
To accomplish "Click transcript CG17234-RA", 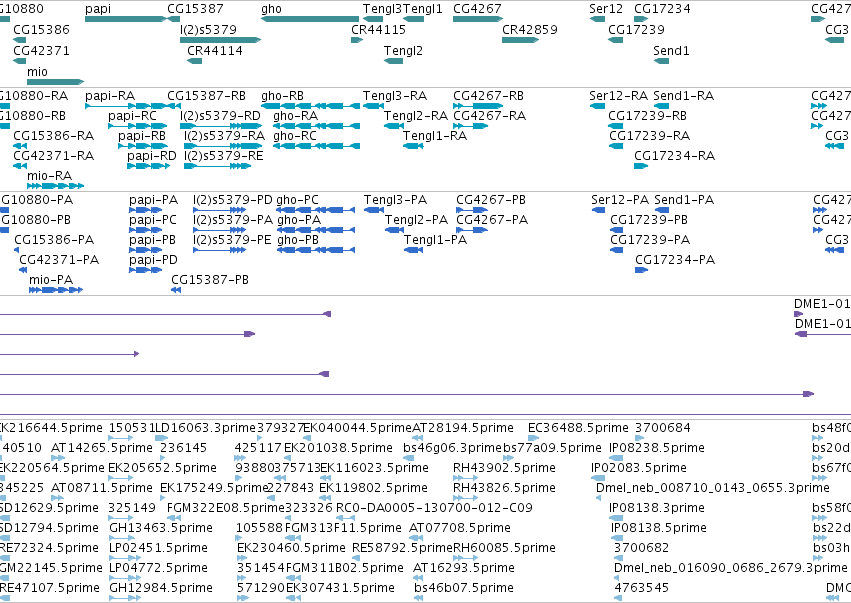I will tap(641, 166).
